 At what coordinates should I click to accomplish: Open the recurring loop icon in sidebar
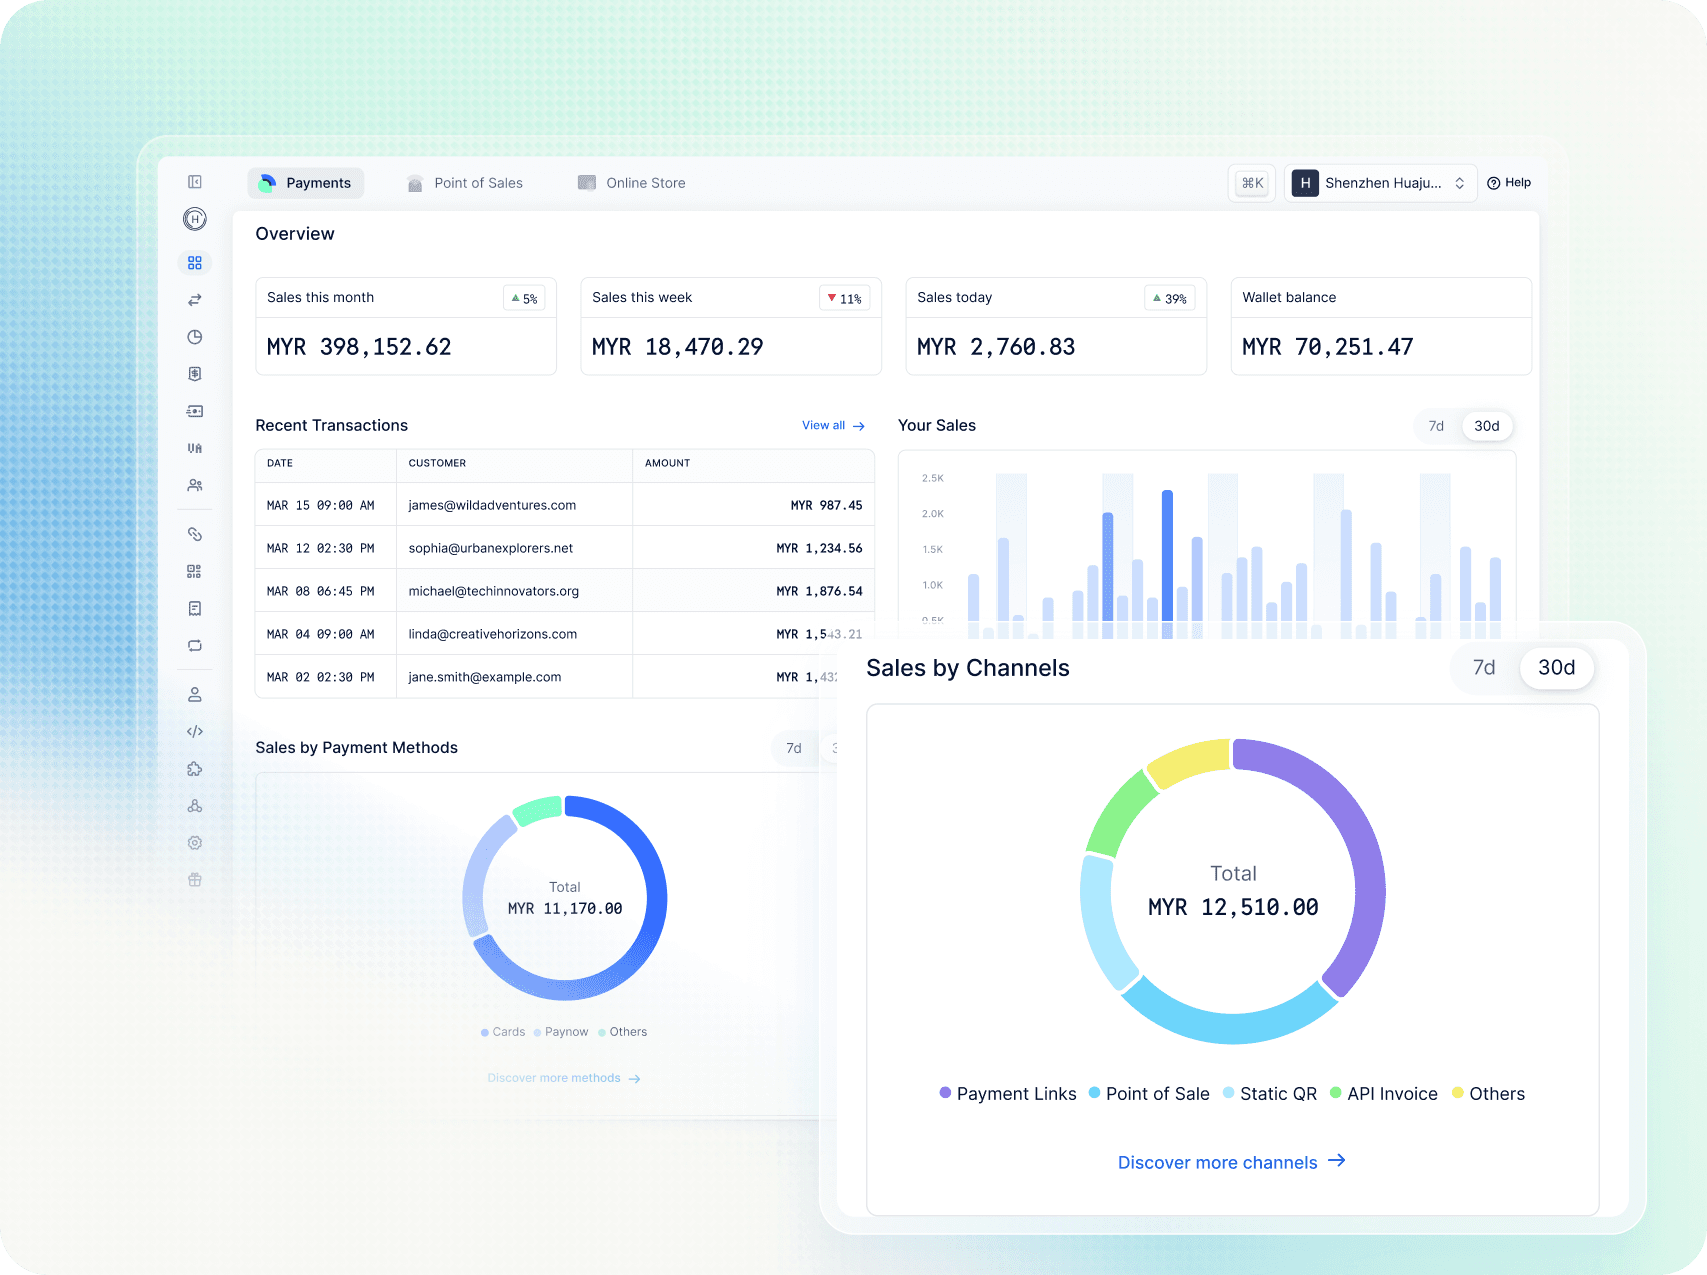click(195, 645)
